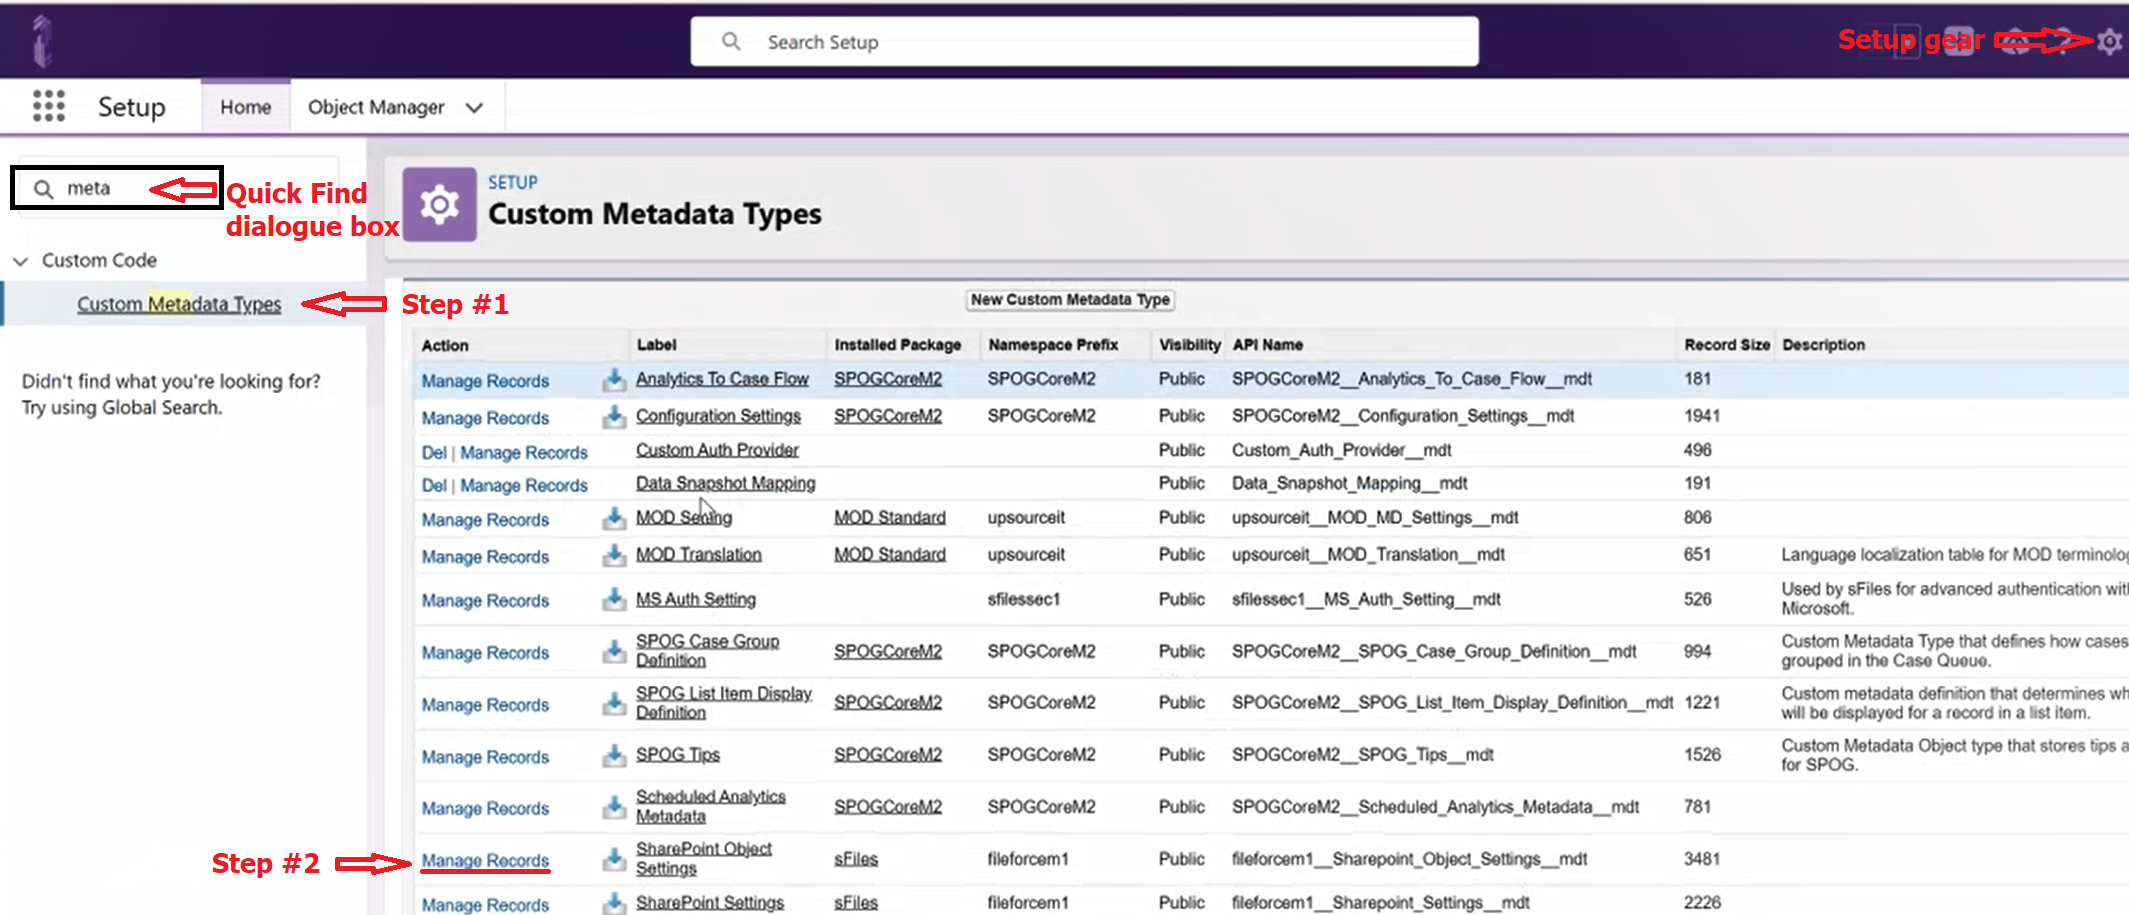Manage Records for SPOG Case Group Definition
The width and height of the screenshot is (2129, 915).
coord(485,653)
